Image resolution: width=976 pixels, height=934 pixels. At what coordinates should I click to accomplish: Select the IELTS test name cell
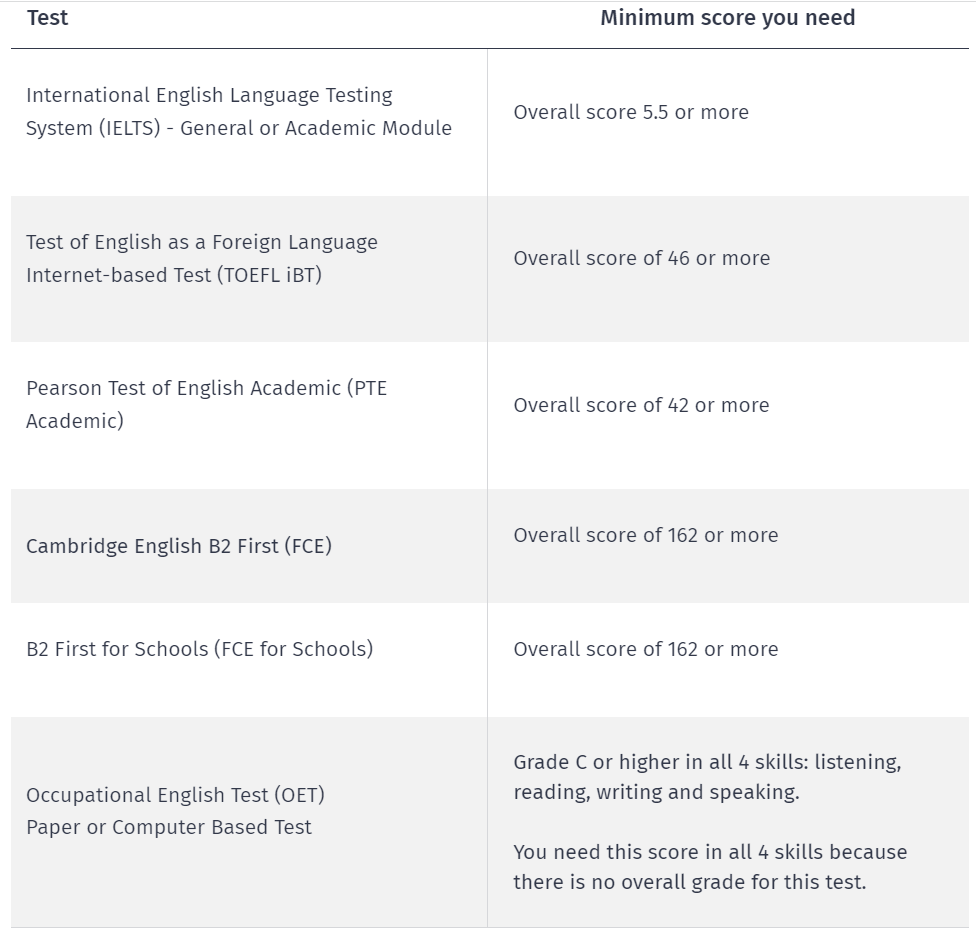[x=249, y=123]
